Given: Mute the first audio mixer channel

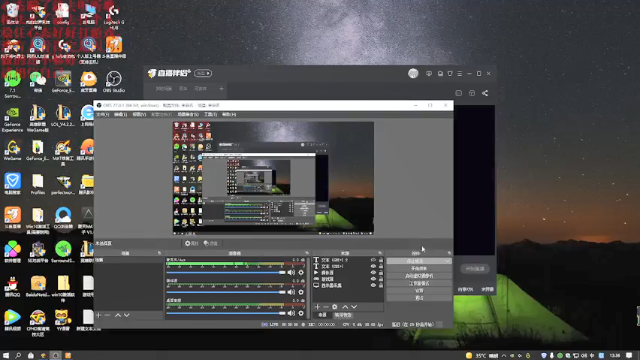Looking at the screenshot, I should pos(291,272).
